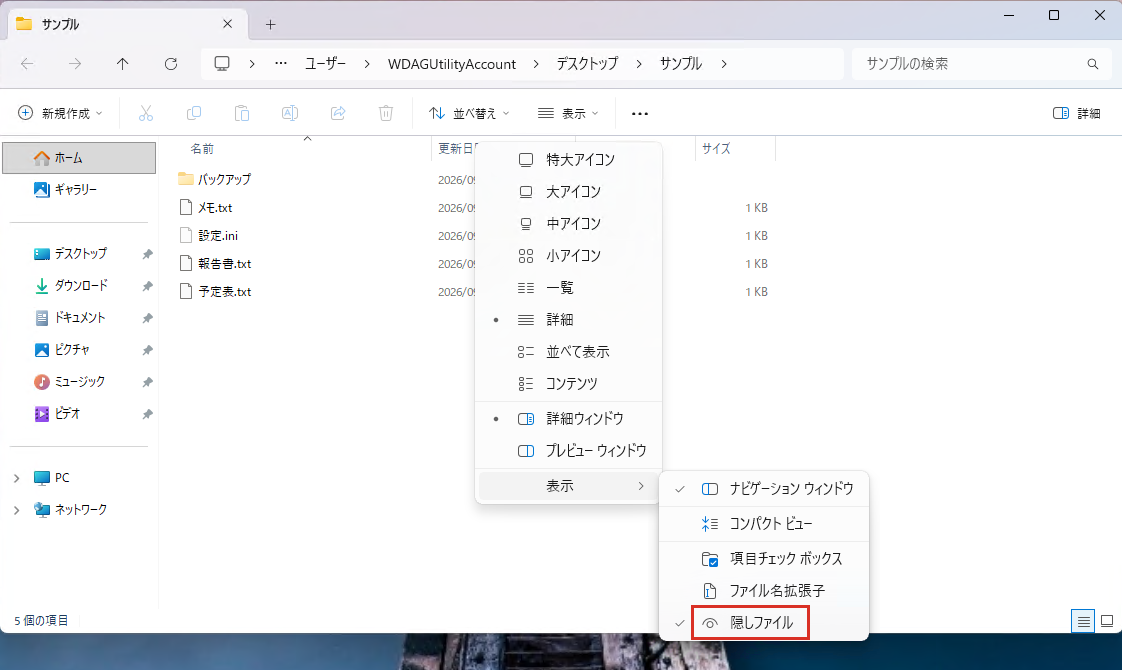1122x670 pixels.
Task: Go forward with the right arrow
Action: tap(75, 64)
